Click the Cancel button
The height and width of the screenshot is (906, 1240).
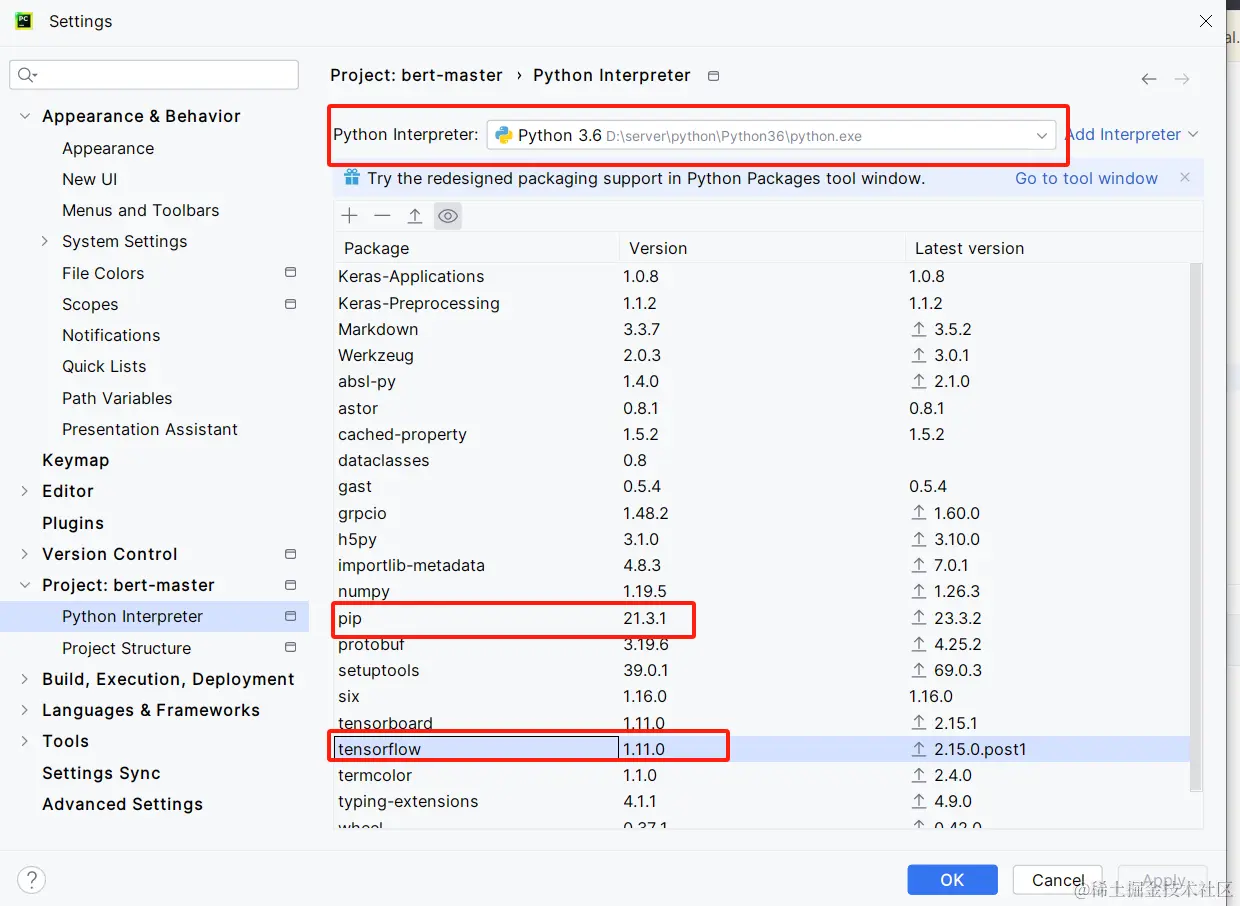point(1058,880)
